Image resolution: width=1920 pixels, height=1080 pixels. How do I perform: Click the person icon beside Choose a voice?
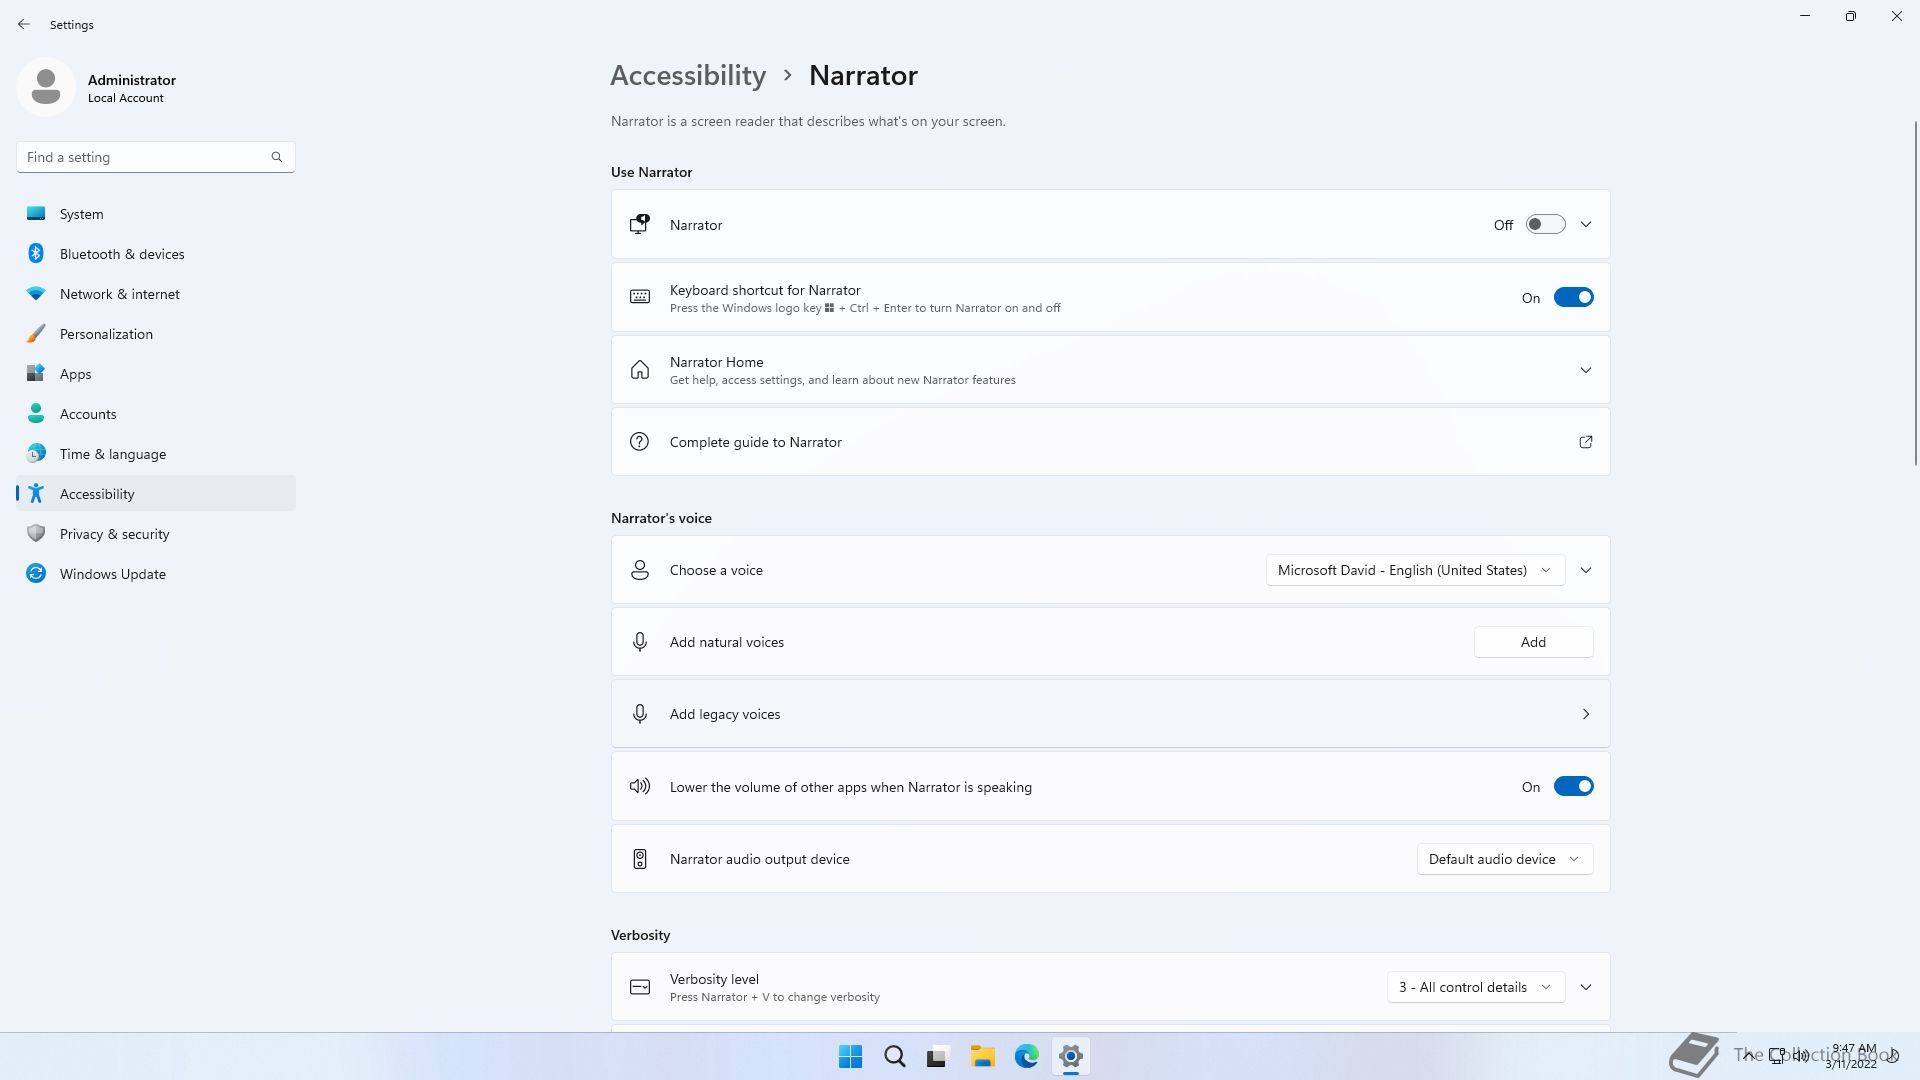(x=640, y=570)
